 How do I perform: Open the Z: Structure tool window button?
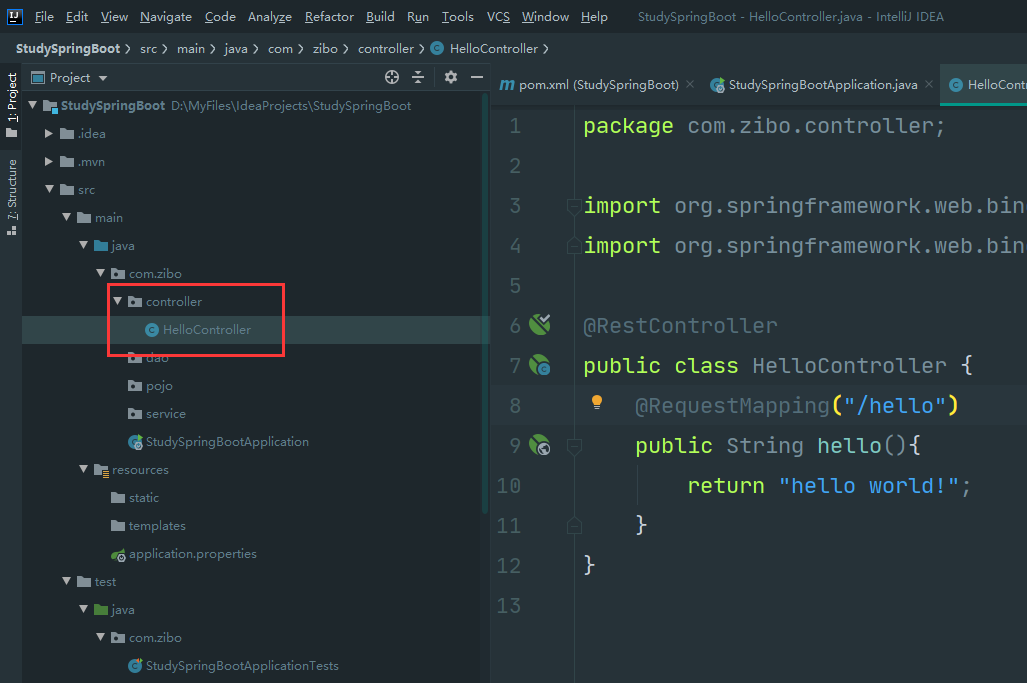12,196
